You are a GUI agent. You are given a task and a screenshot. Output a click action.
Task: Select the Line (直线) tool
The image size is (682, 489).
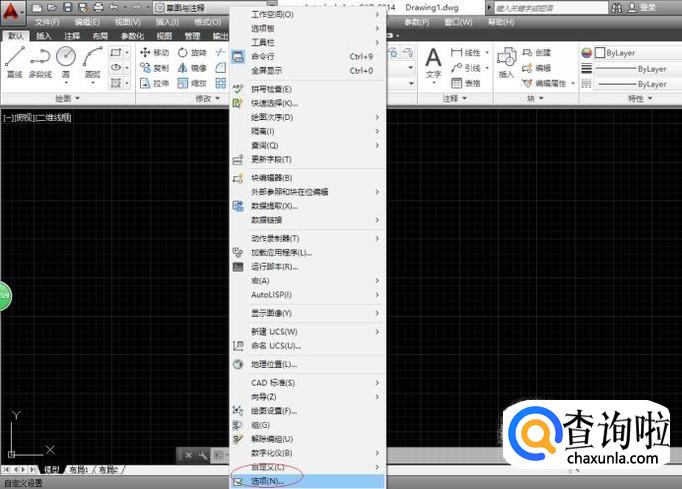(15, 62)
